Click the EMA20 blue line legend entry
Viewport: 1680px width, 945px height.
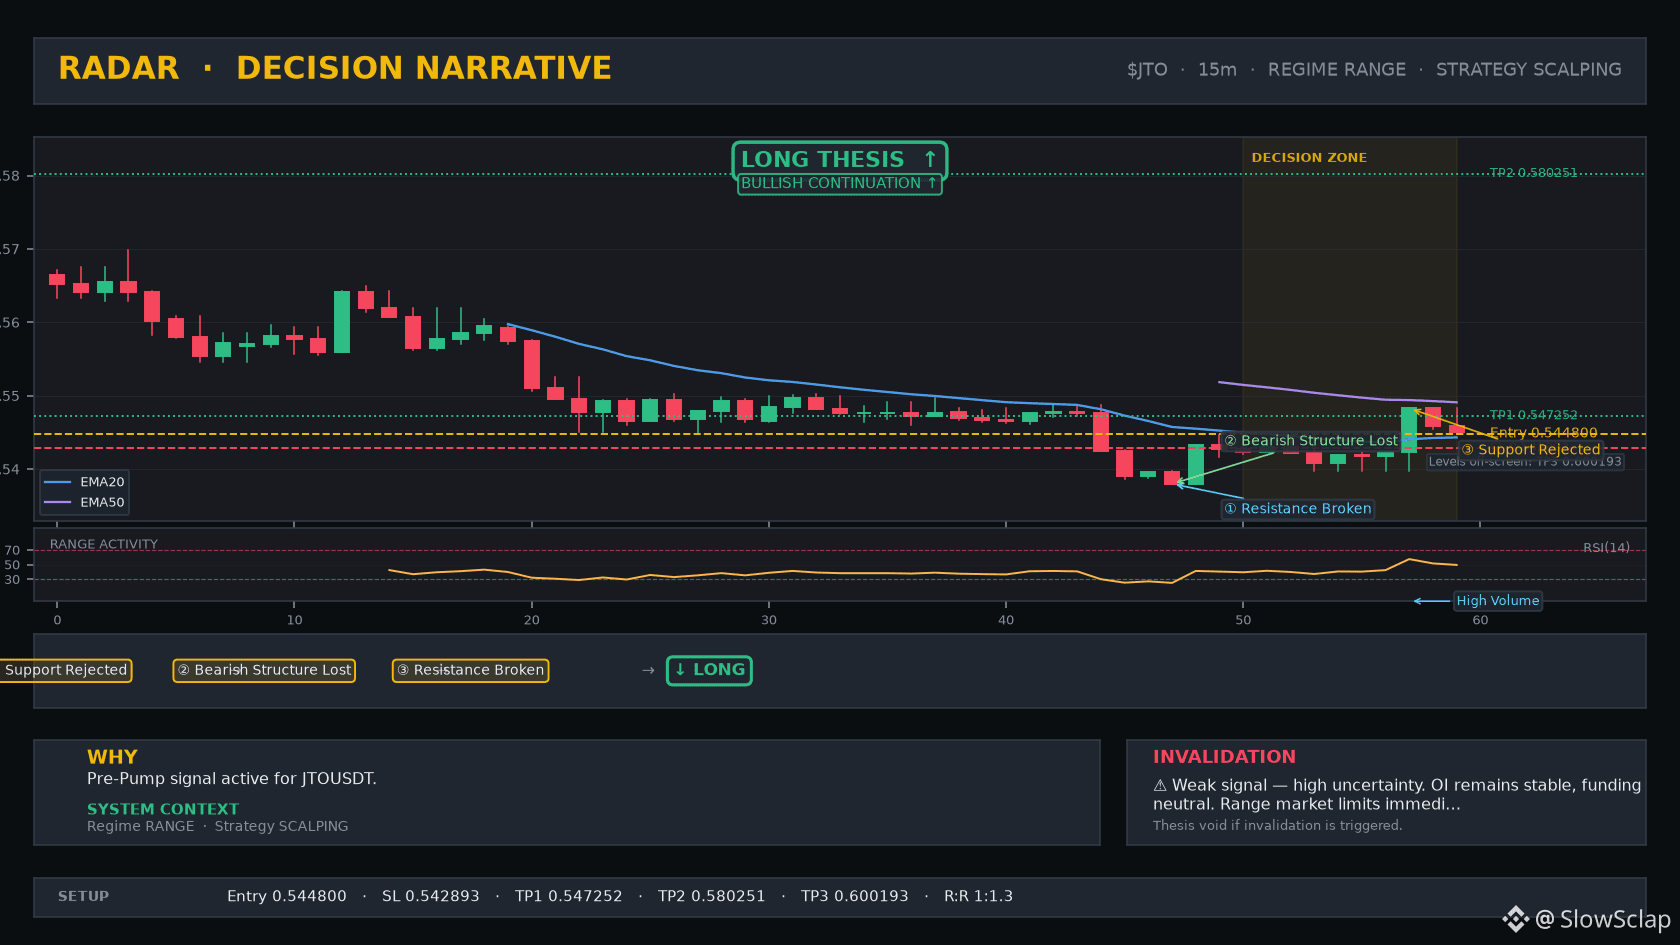point(84,482)
